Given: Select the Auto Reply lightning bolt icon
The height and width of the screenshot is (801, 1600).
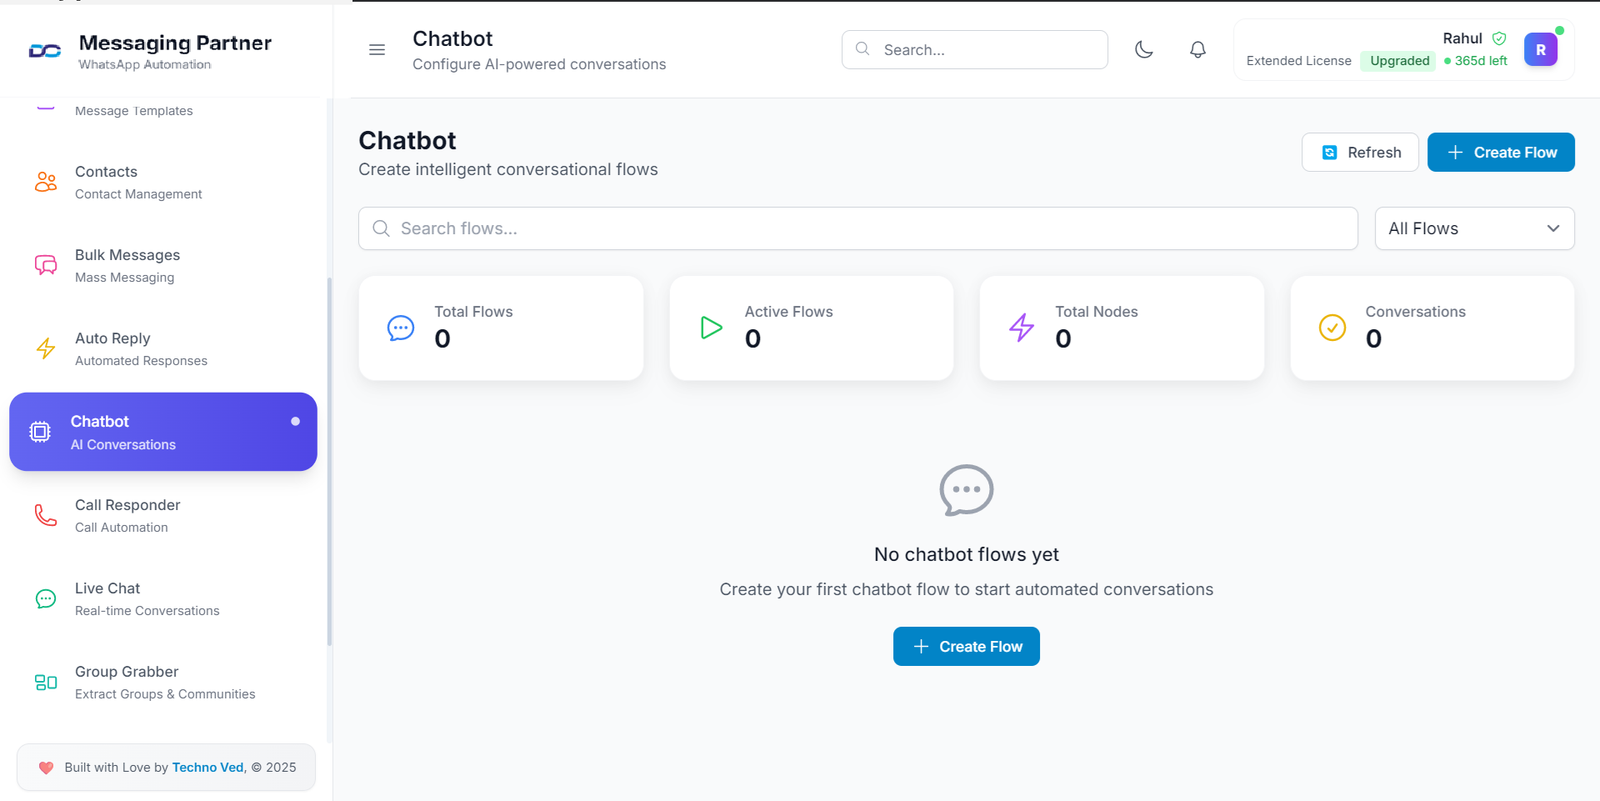Looking at the screenshot, I should tap(45, 348).
